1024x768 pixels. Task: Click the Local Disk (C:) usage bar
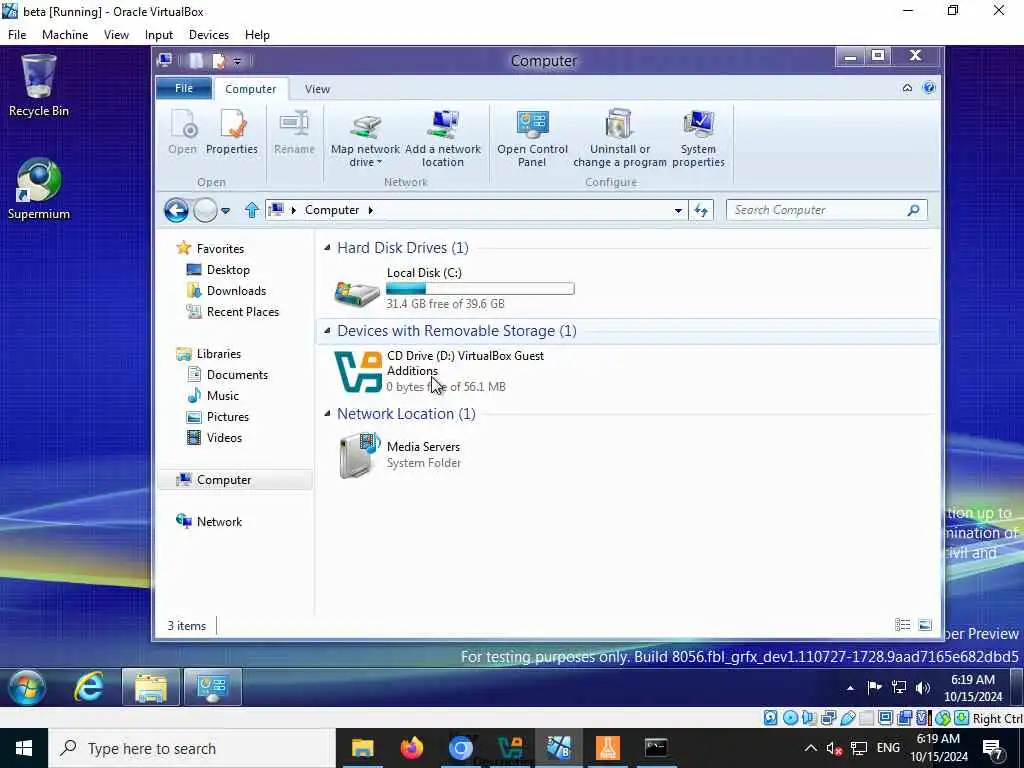coord(480,288)
